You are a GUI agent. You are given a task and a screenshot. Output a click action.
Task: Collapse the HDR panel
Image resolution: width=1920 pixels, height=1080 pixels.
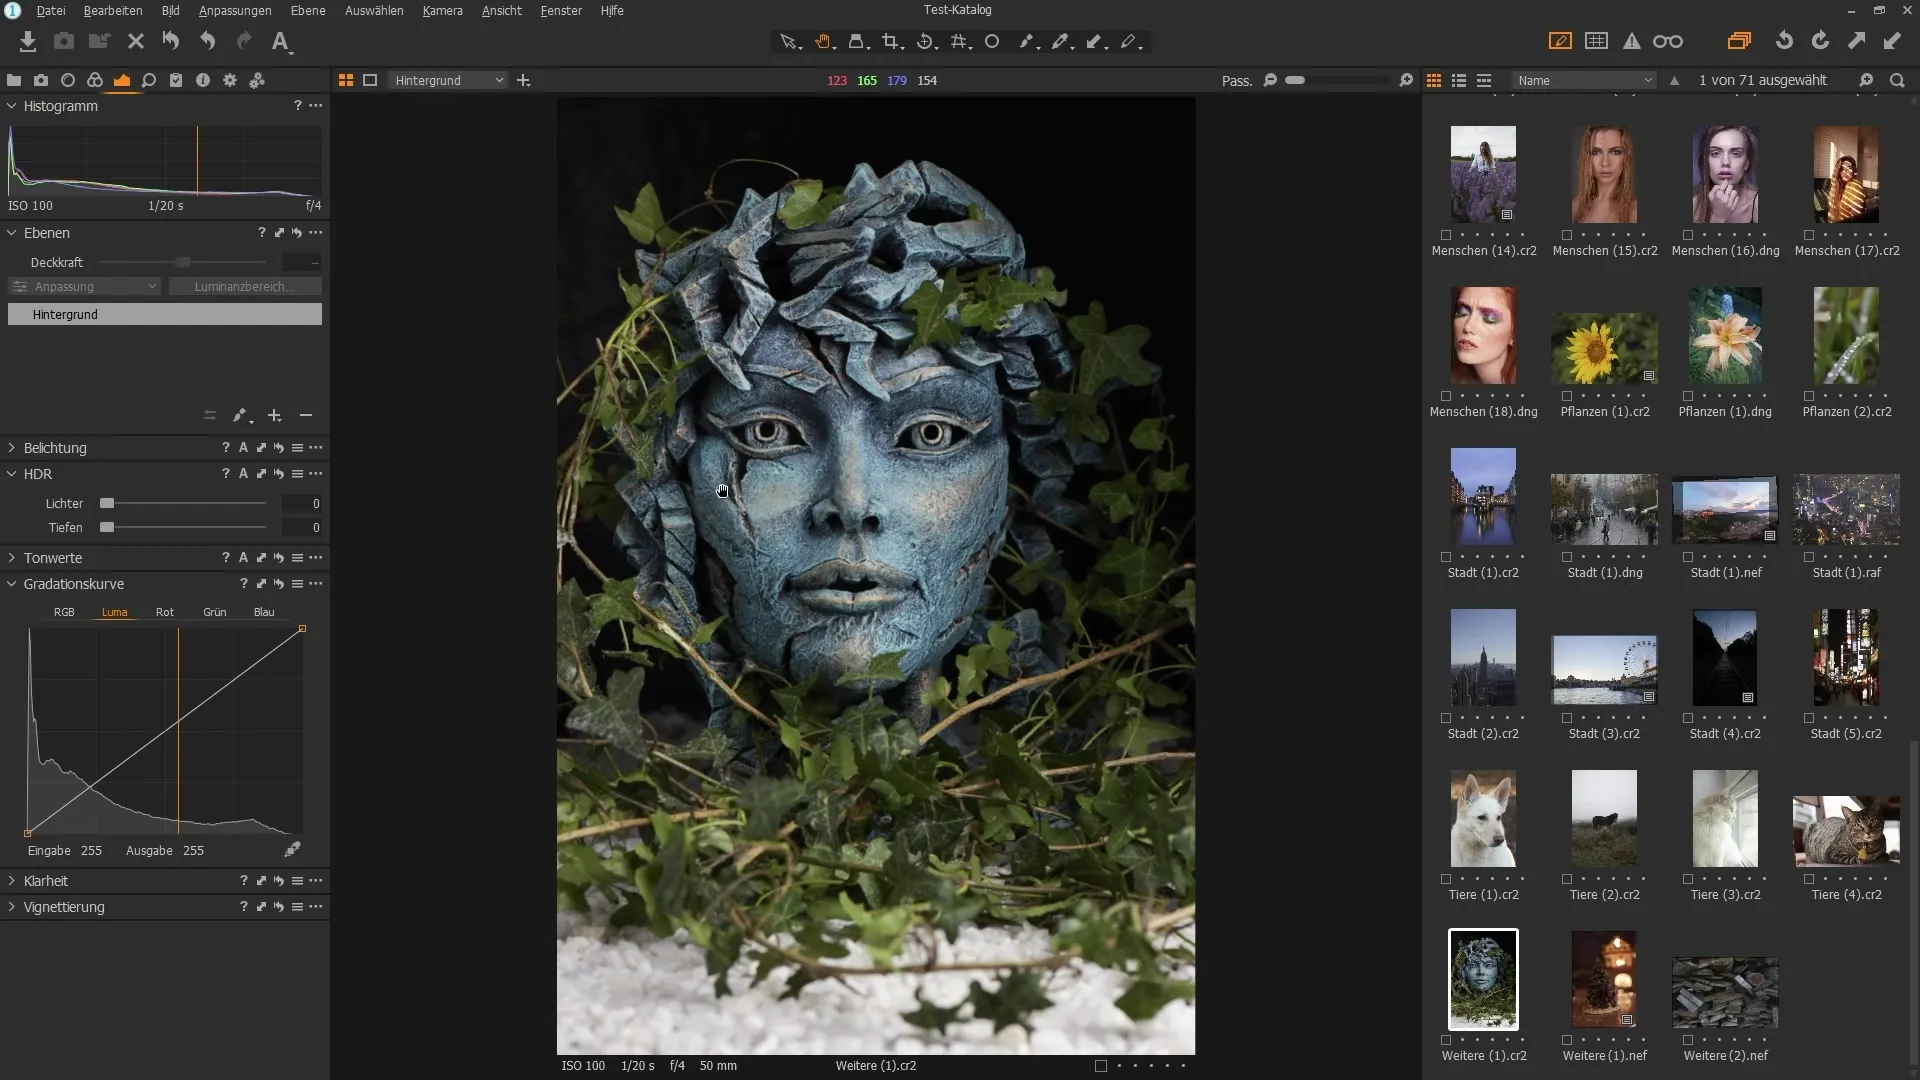click(x=12, y=473)
